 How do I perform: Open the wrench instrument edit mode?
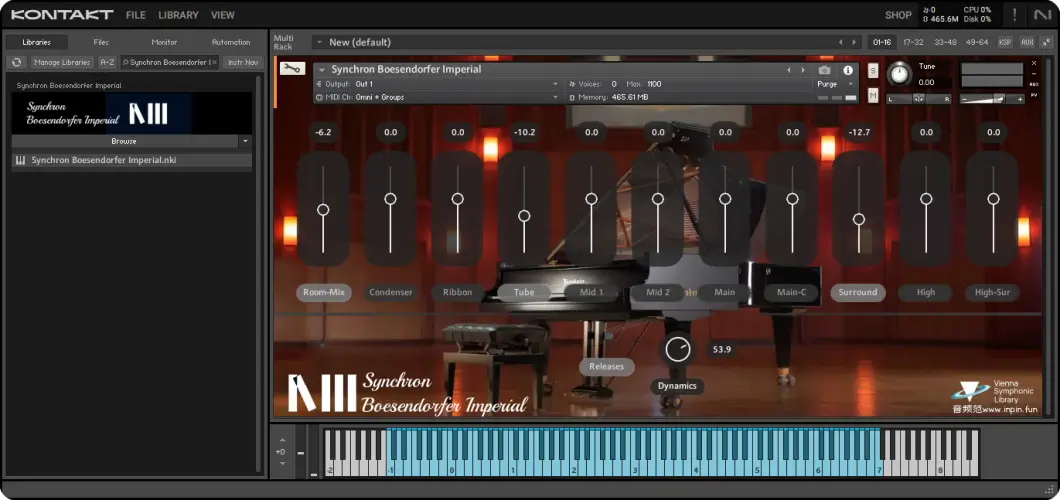(x=293, y=68)
